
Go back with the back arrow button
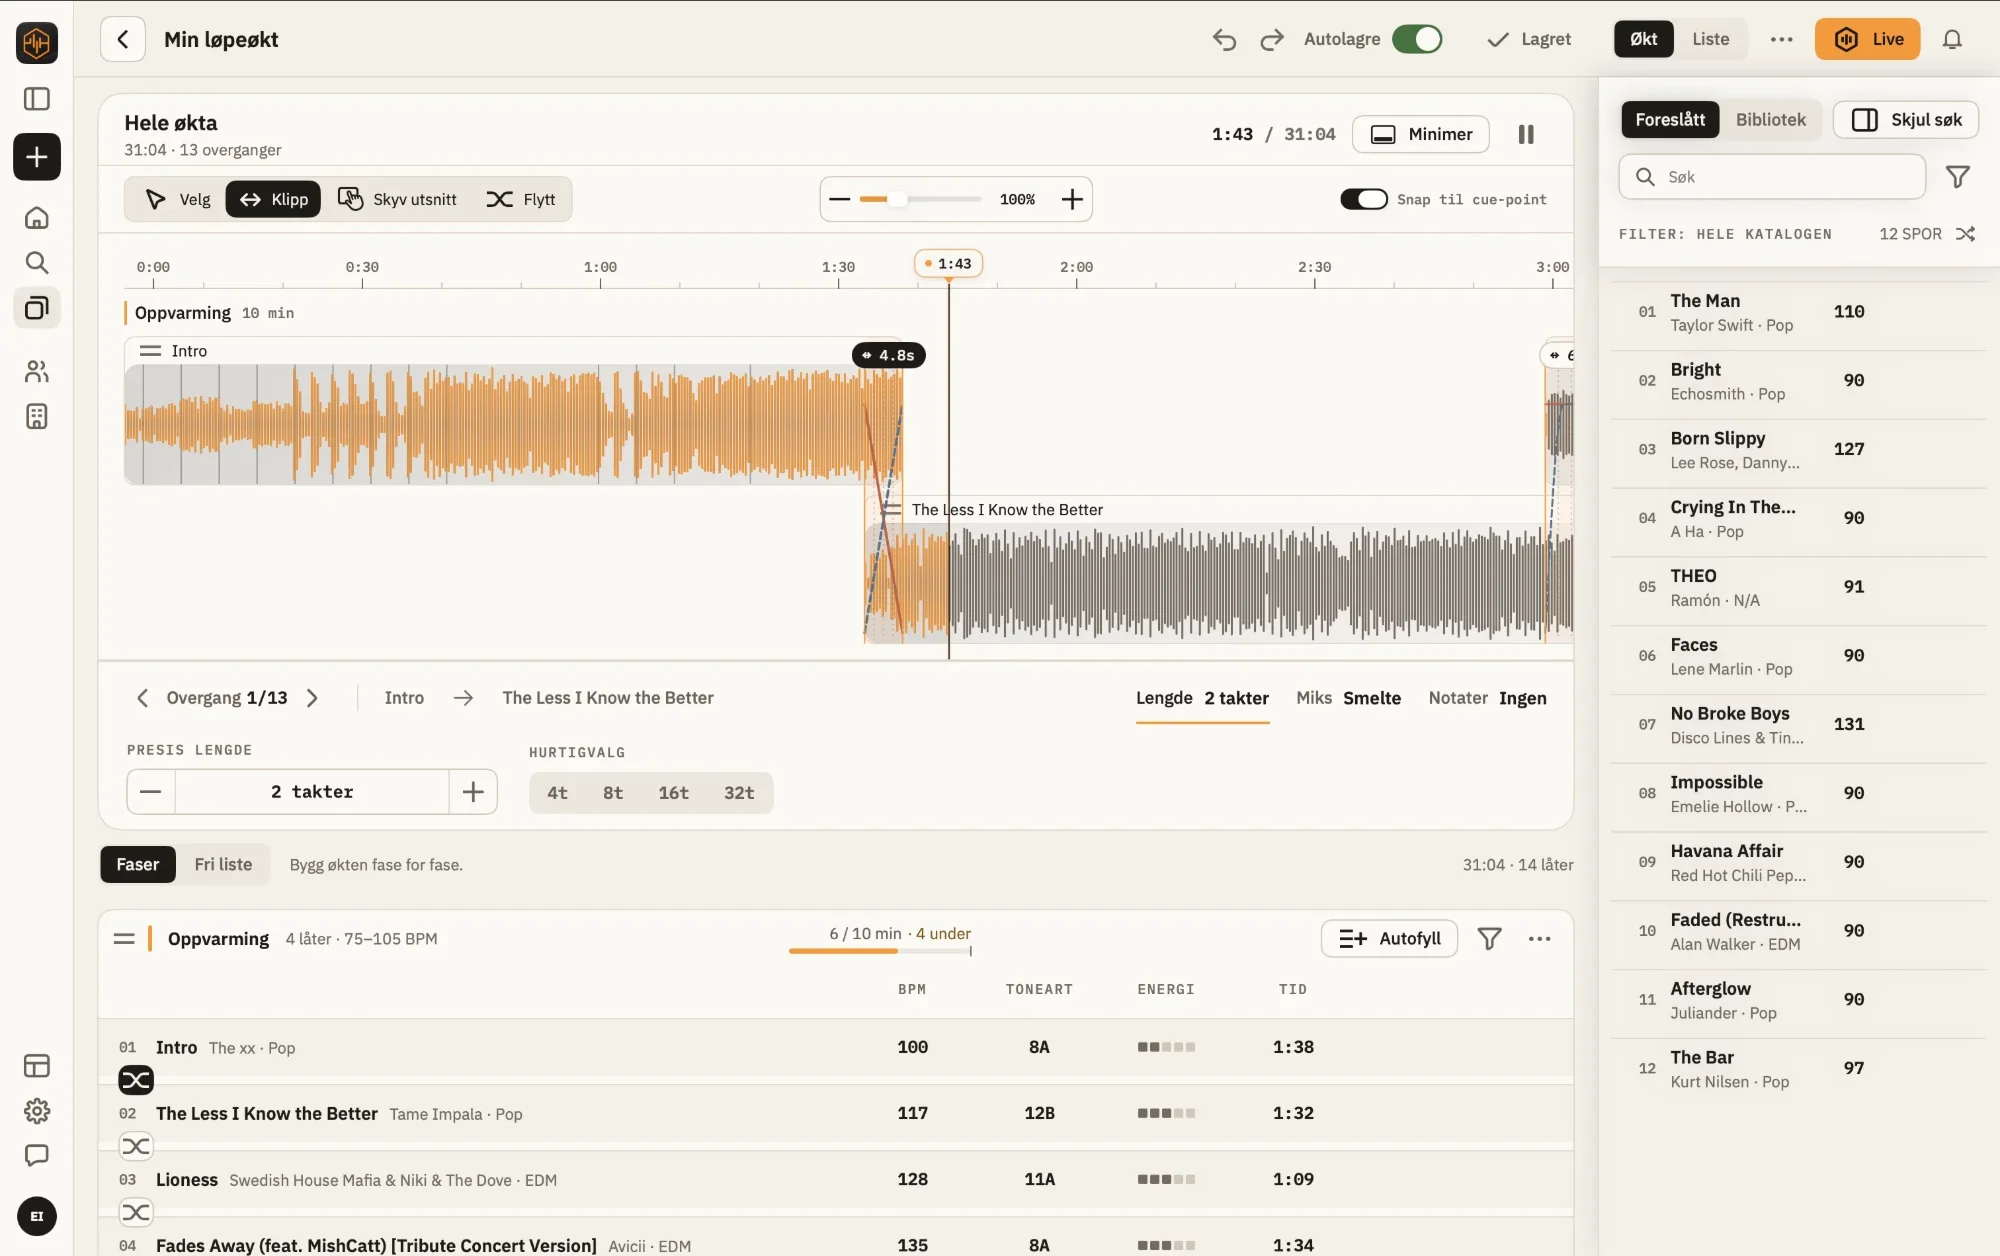tap(123, 39)
